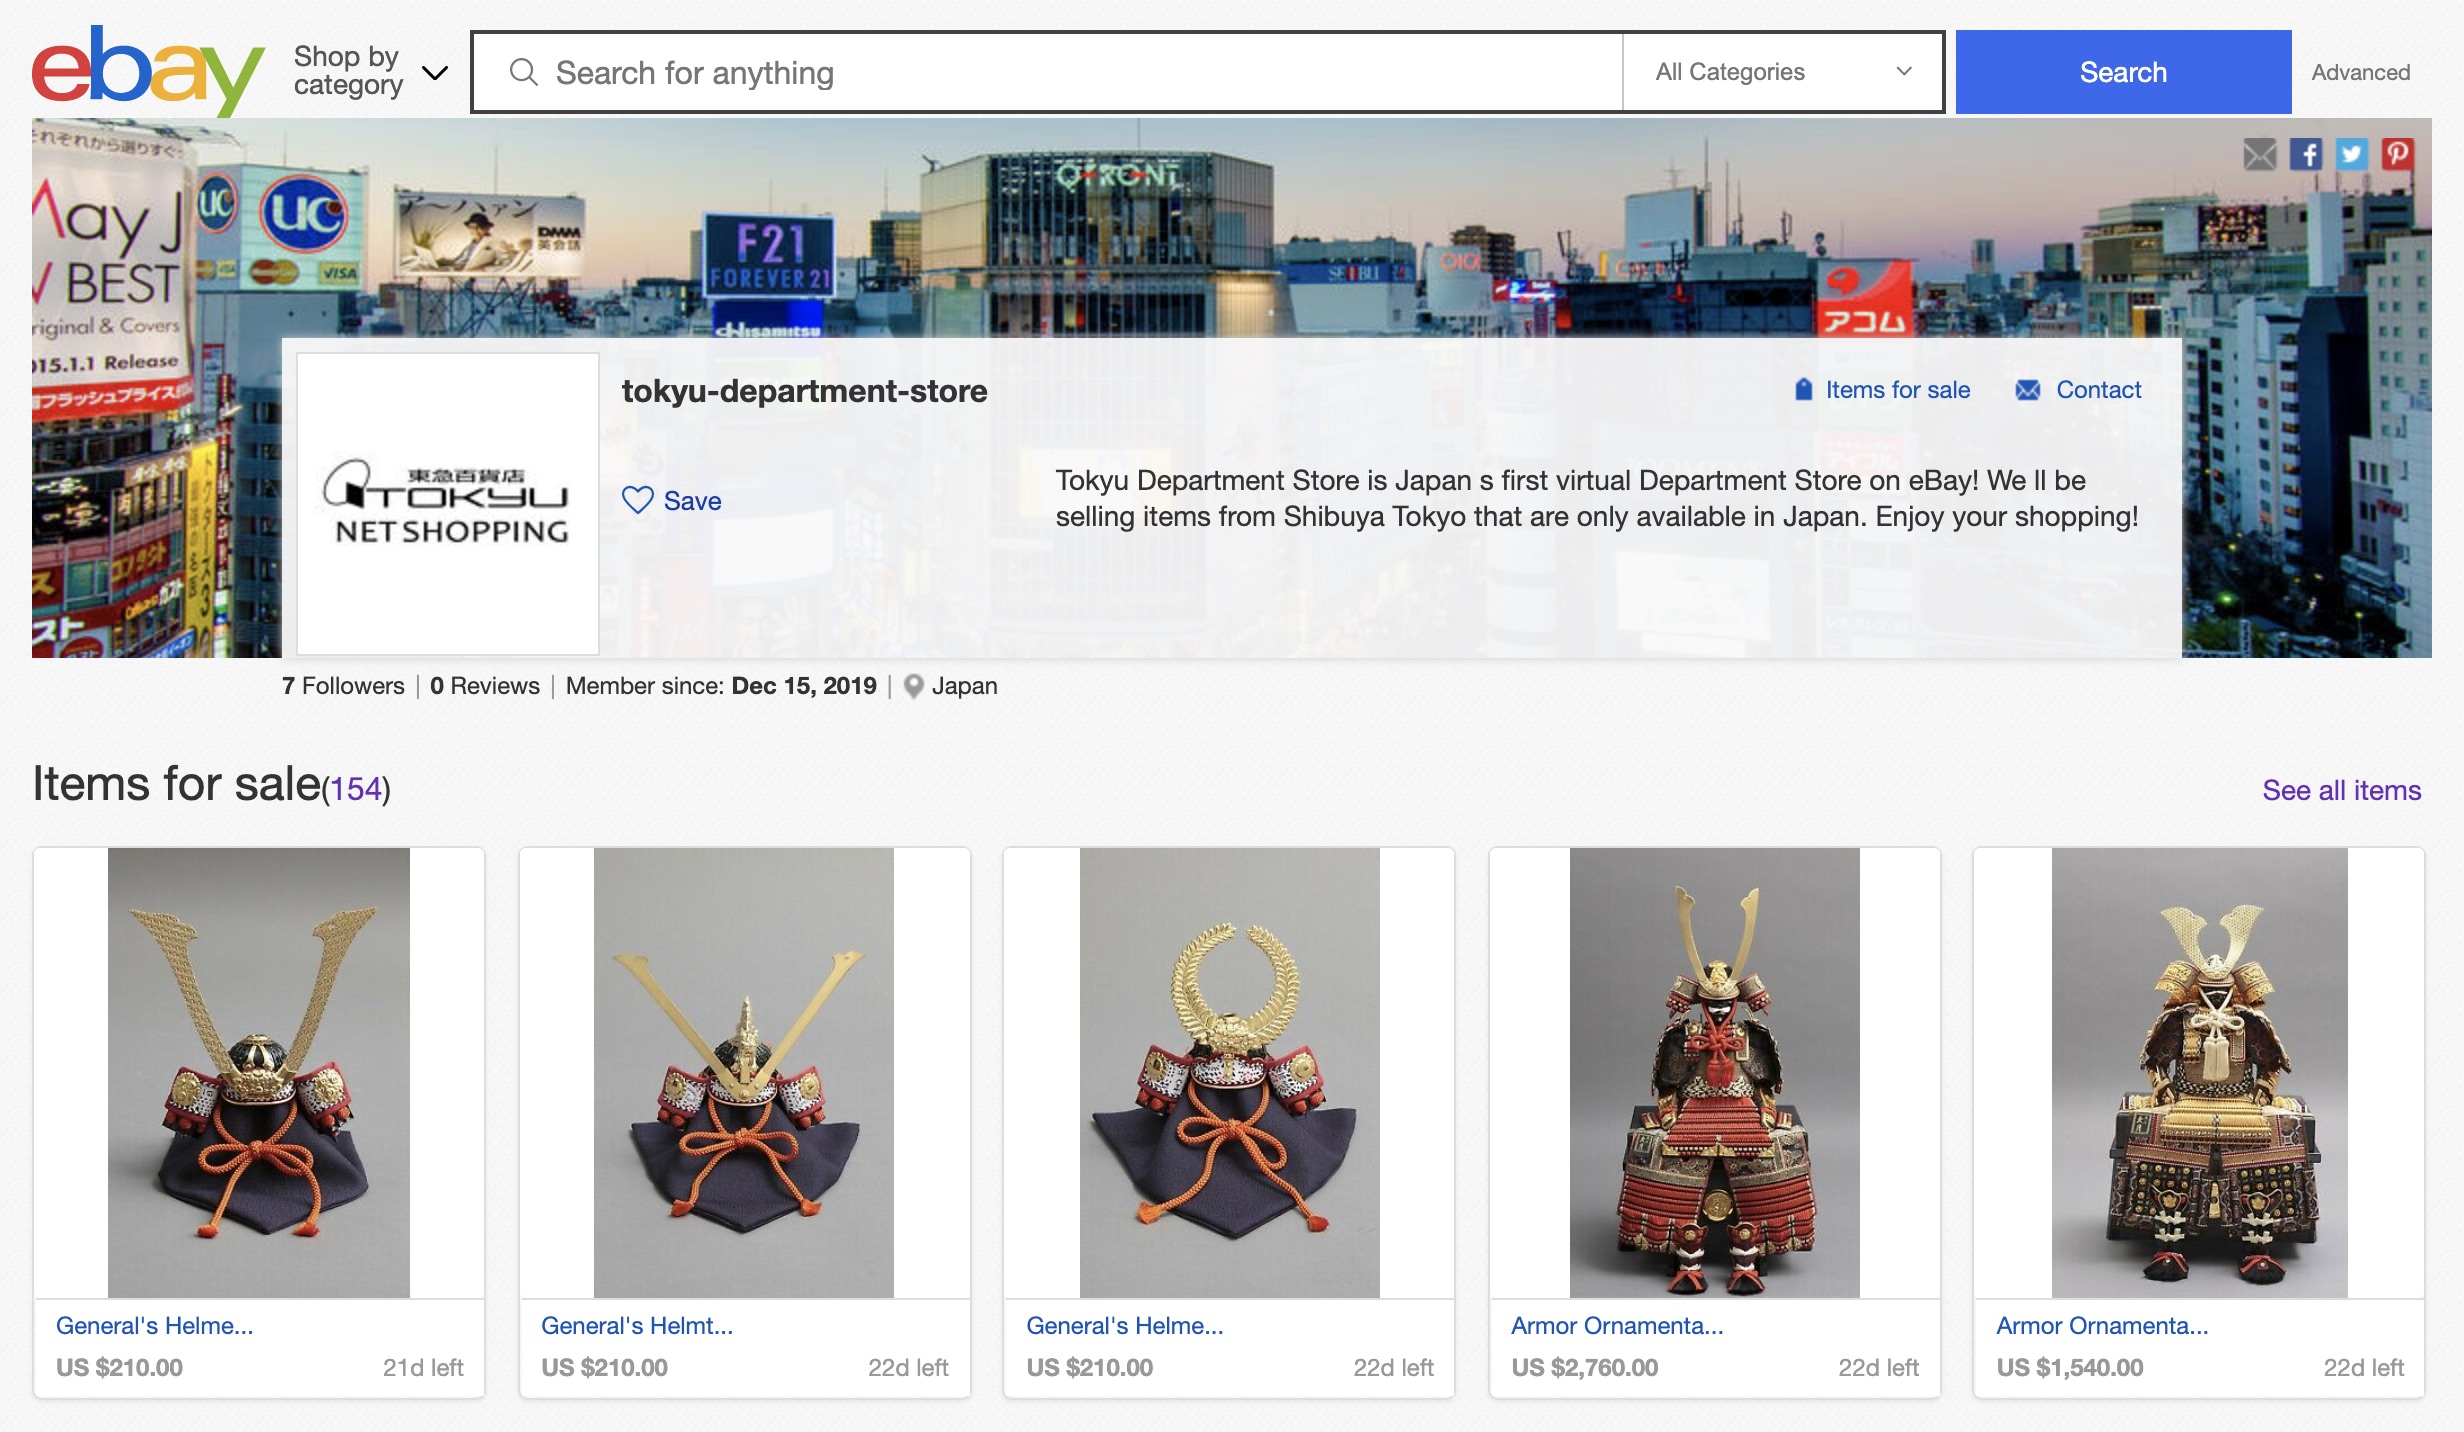This screenshot has height=1432, width=2464.
Task: Click the tokyu-department-store seller name
Action: tap(804, 391)
